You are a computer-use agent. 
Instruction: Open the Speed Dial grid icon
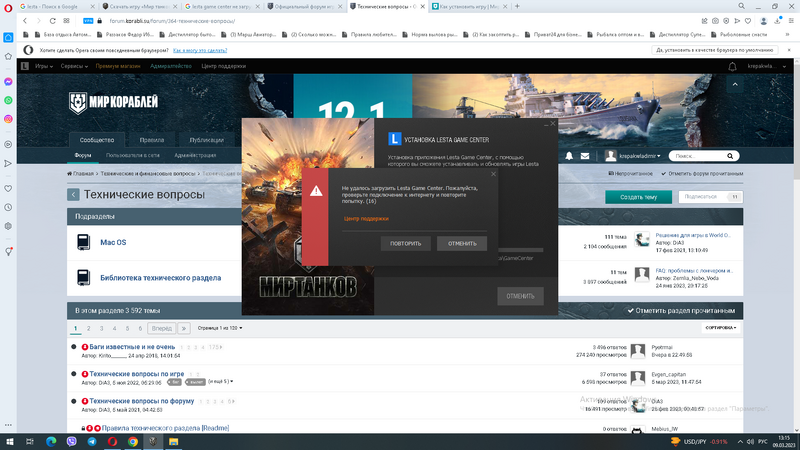click(66, 21)
